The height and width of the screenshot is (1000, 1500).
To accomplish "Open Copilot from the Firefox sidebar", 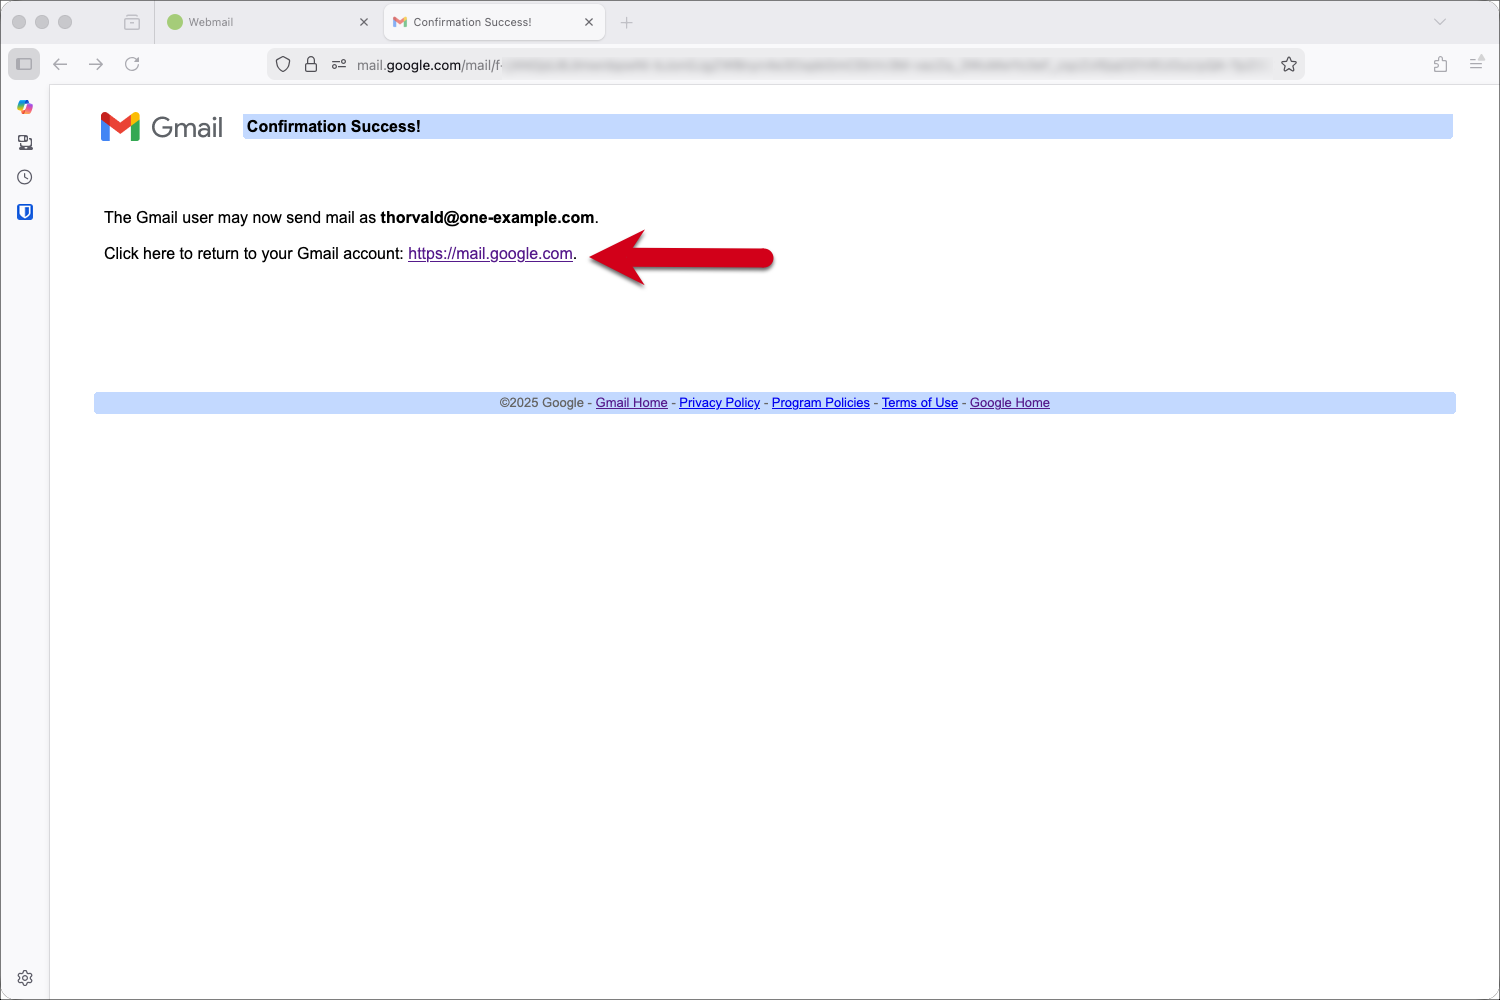I will pos(25,107).
